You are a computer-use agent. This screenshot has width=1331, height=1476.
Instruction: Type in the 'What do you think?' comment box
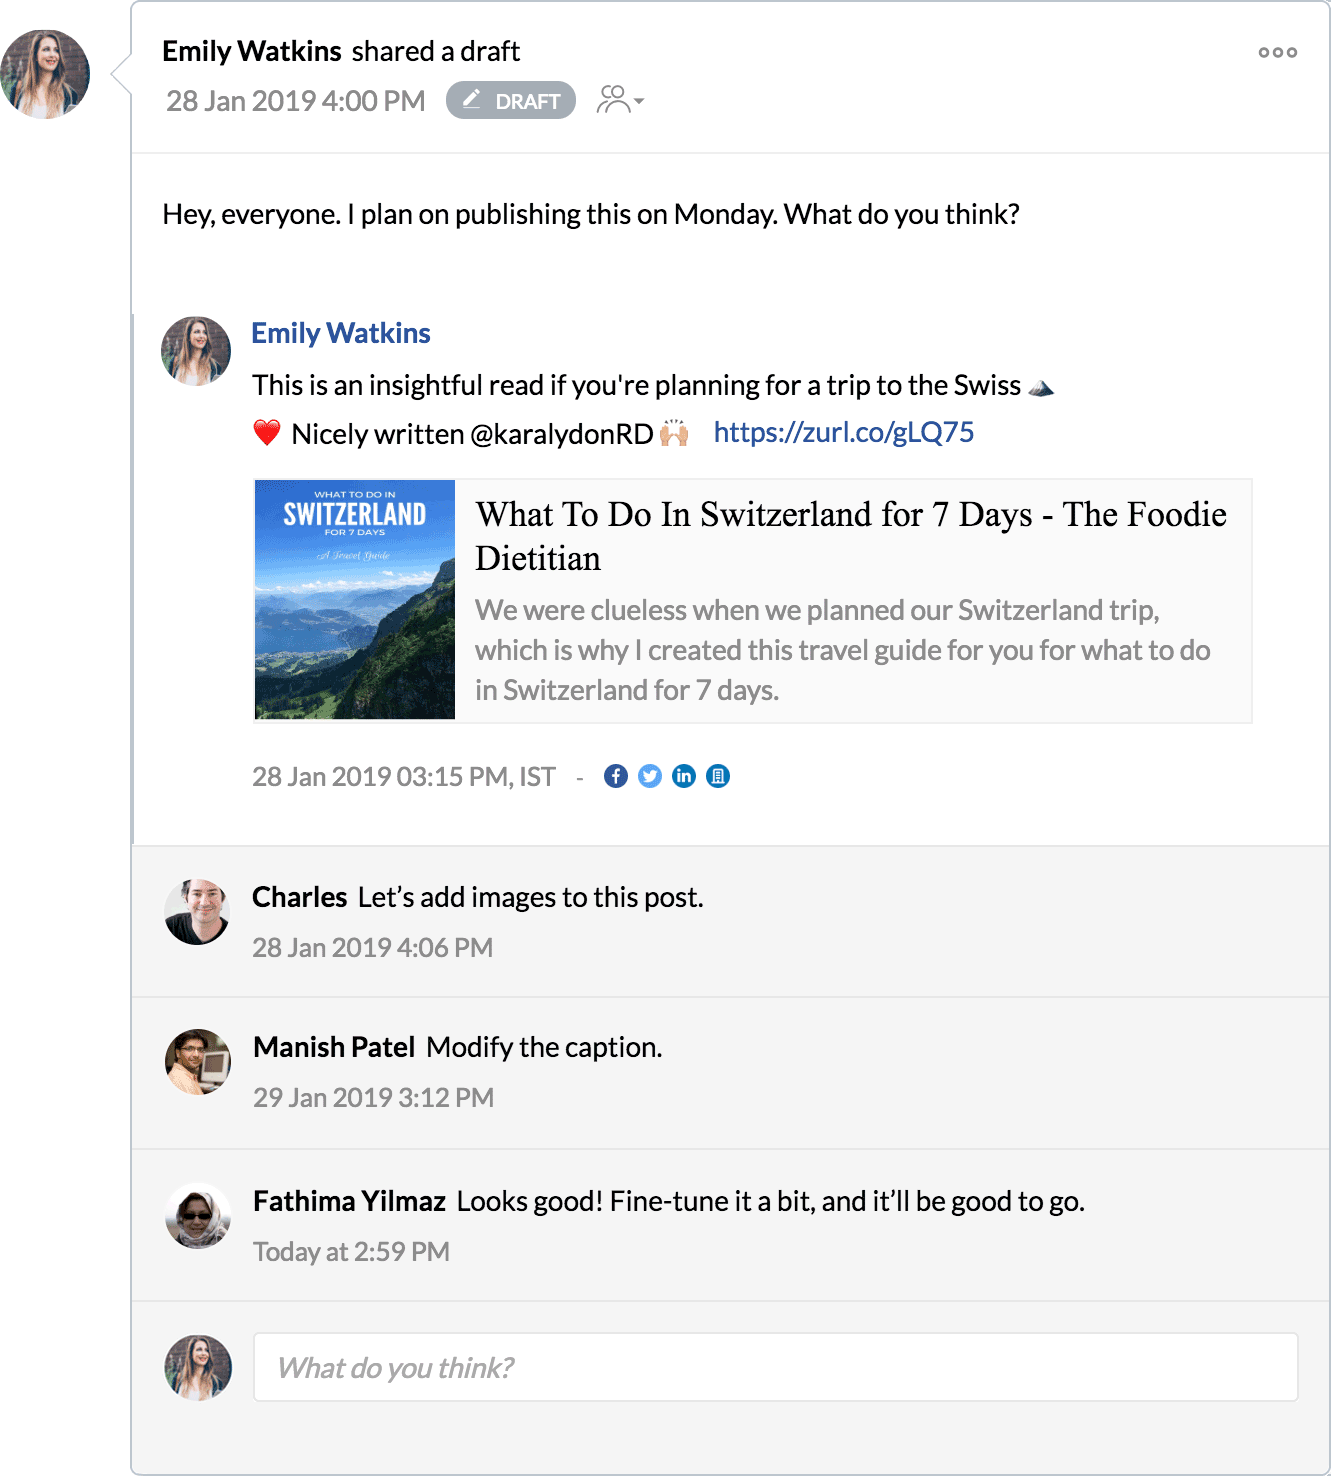[775, 1367]
